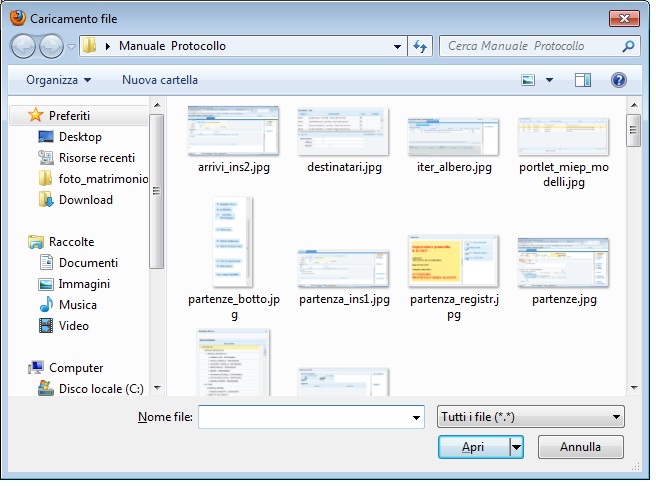Select Musica library in sidebar
Image resolution: width=656 pixels, height=486 pixels.
coord(77,305)
